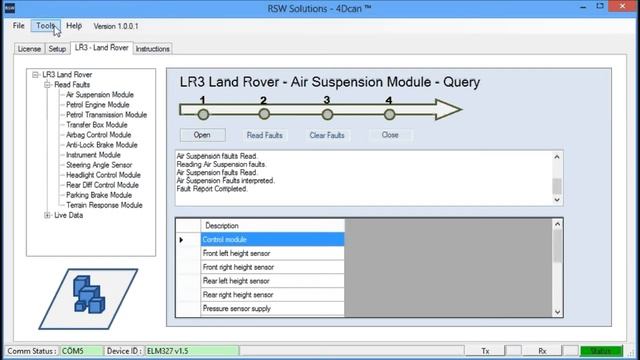640x360 pixels.
Task: Select the Front right height sensor row
Action: click(x=272, y=267)
